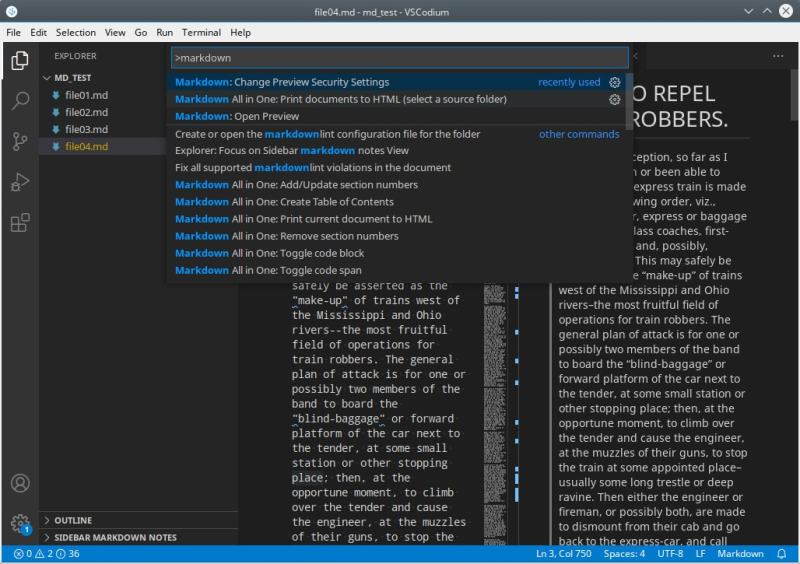Open the Terminal menu

click(x=201, y=32)
